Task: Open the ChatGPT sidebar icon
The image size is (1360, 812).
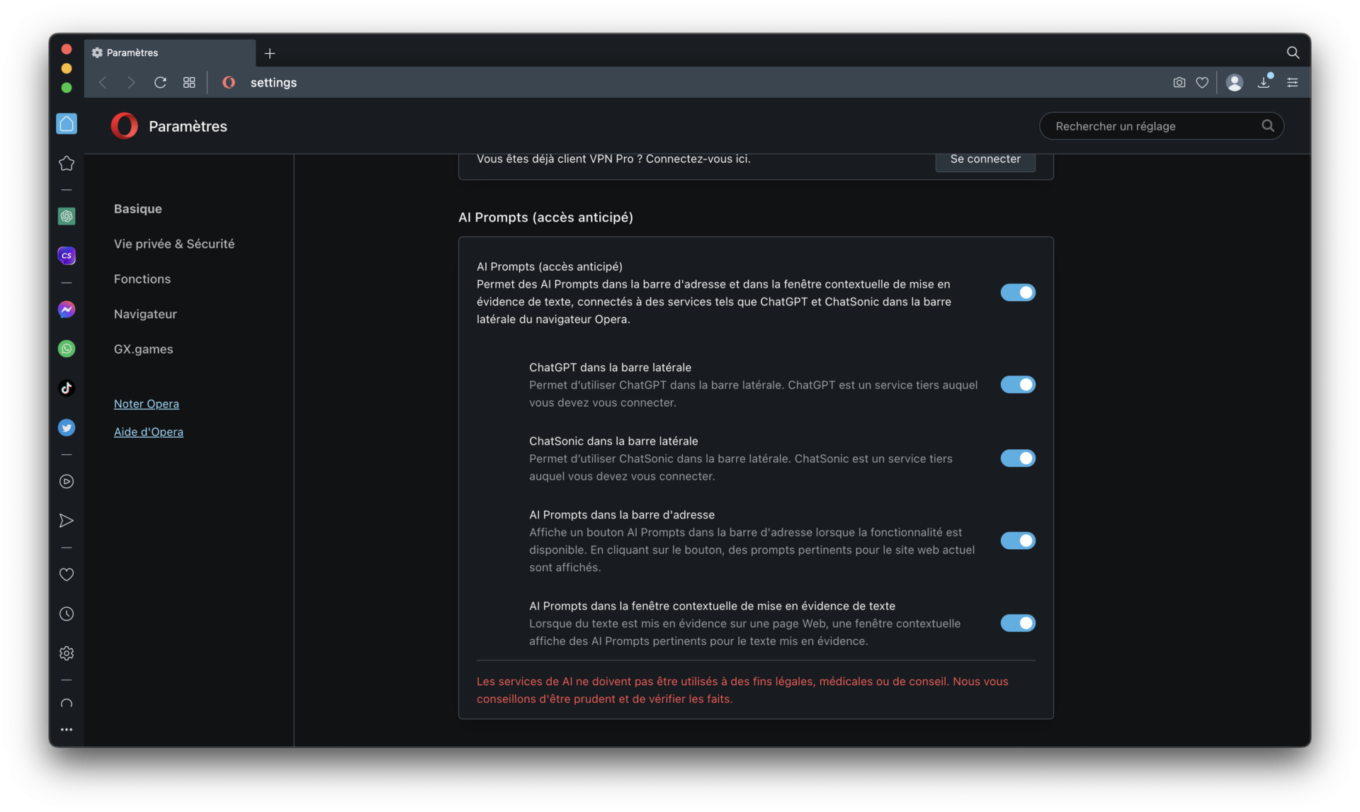Action: pyautogui.click(x=66, y=216)
